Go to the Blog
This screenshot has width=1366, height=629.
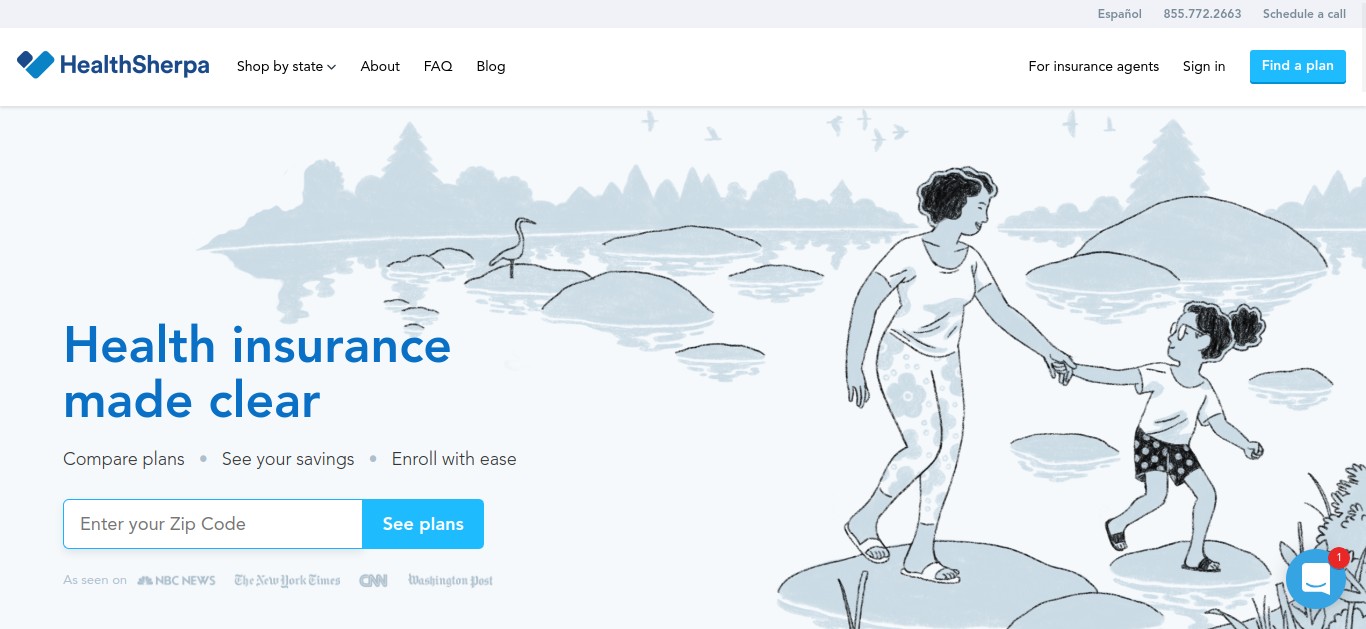tap(491, 66)
